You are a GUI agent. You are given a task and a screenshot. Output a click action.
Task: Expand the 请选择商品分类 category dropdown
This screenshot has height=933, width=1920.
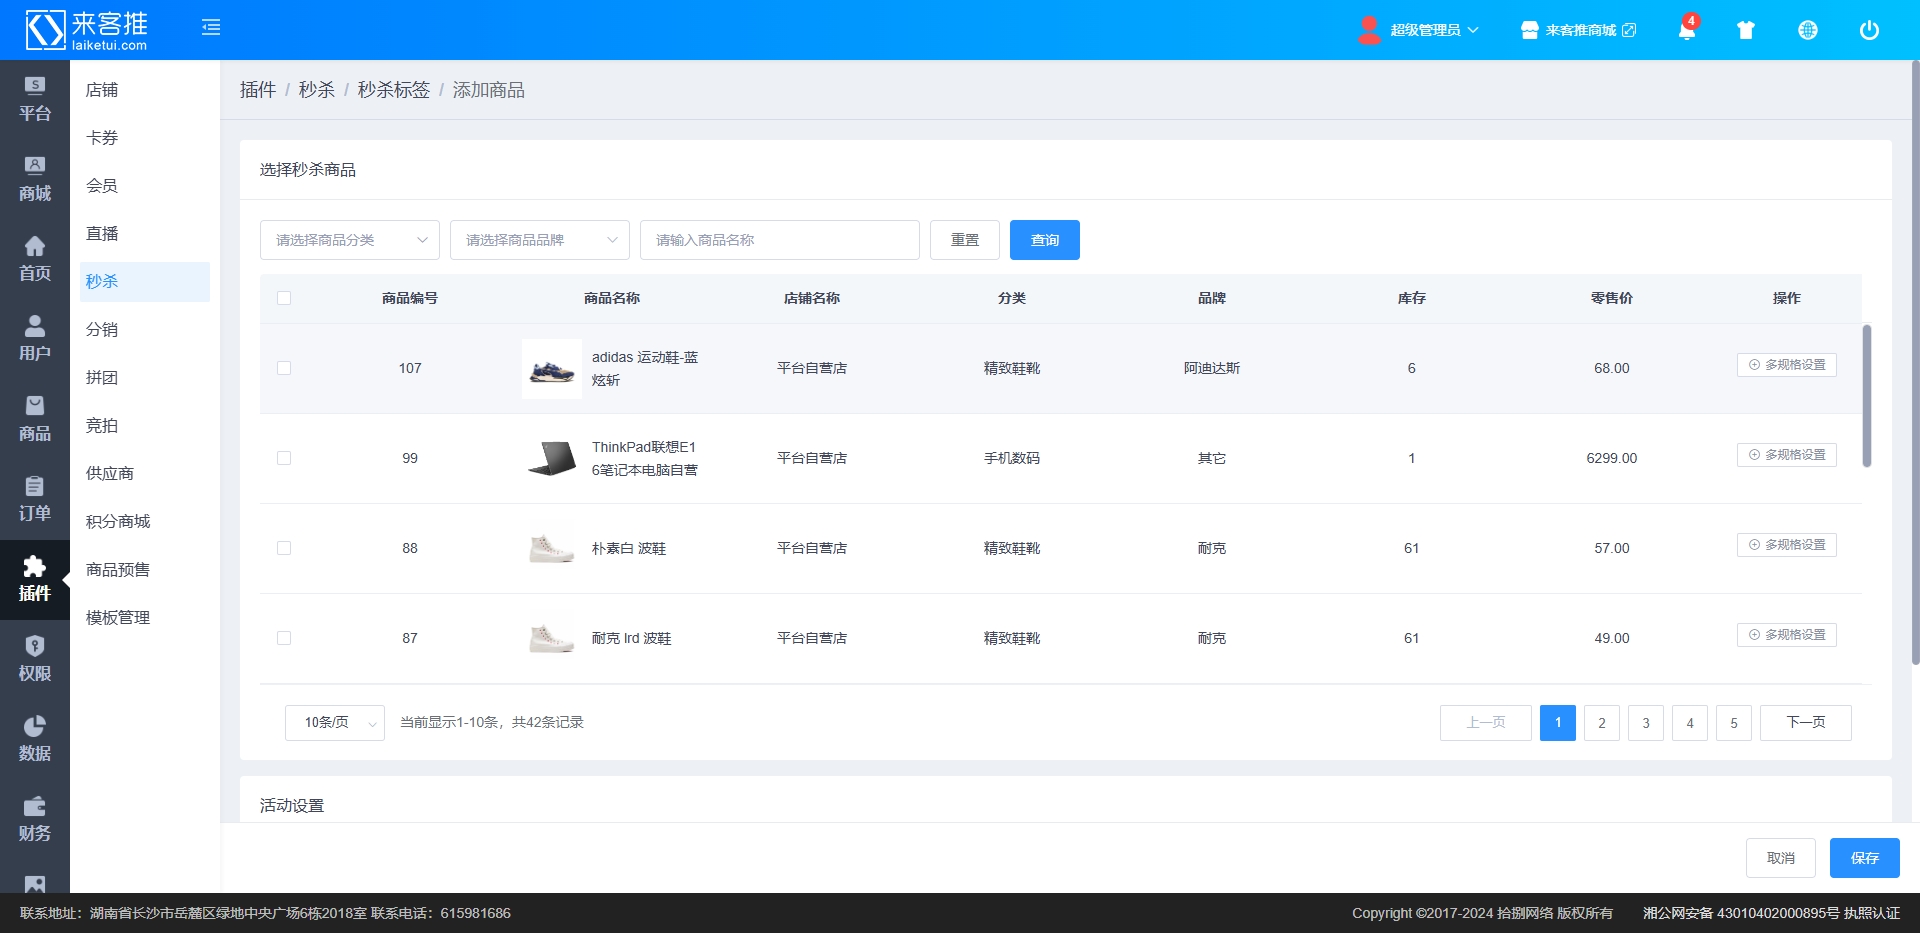[349, 240]
